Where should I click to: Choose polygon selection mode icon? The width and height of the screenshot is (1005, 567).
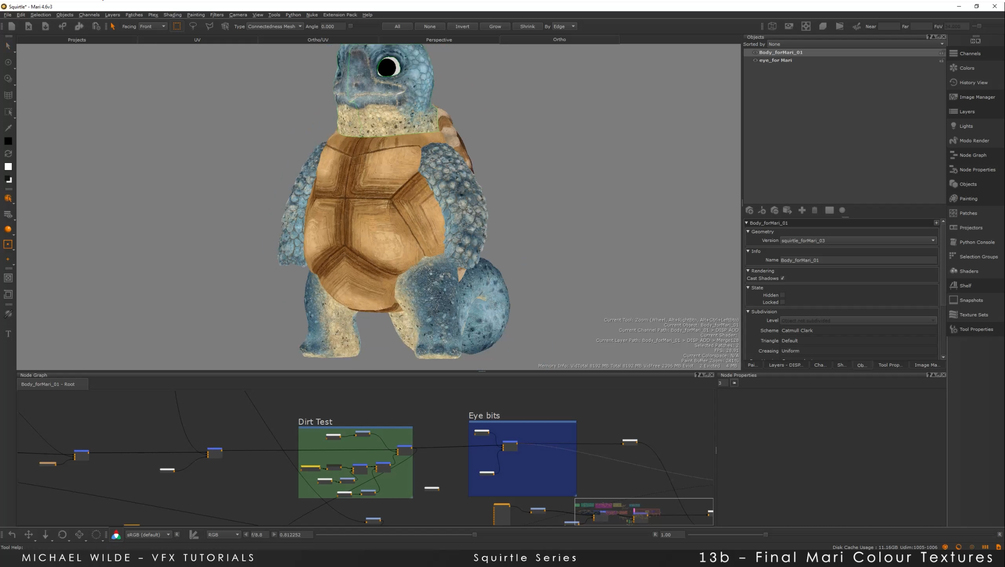point(209,26)
